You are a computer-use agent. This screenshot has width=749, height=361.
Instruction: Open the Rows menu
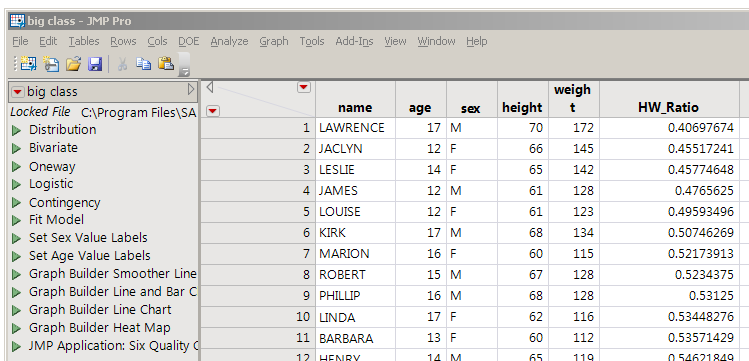123,41
